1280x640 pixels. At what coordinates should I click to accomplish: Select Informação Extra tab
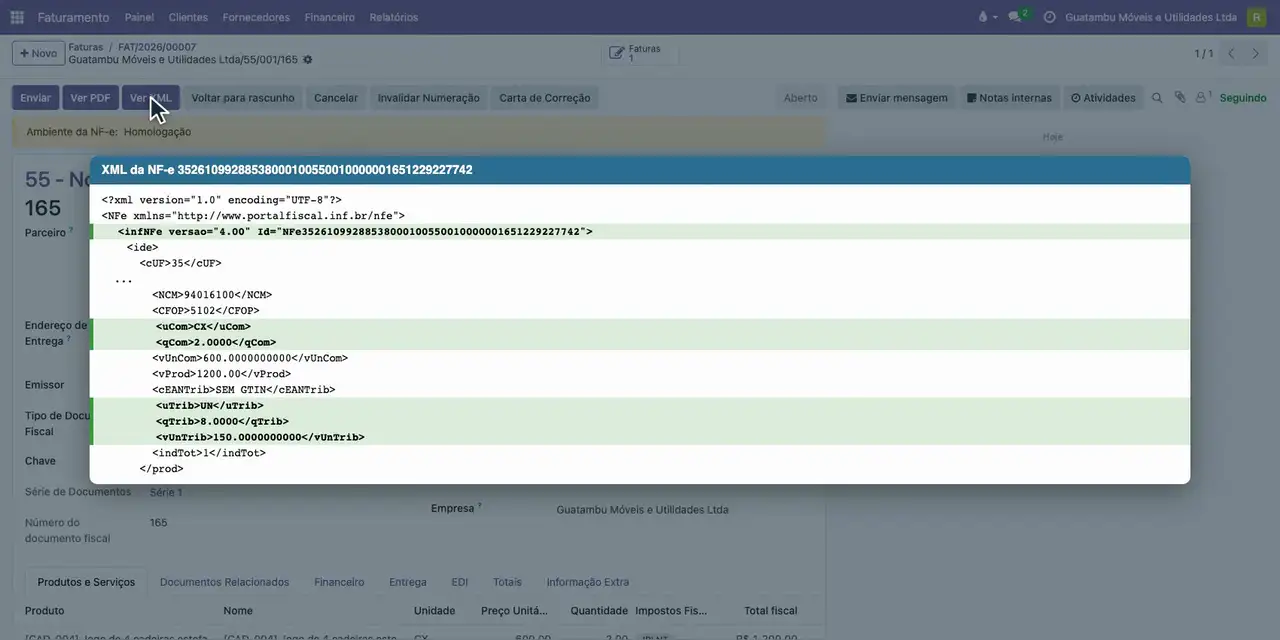pyautogui.click(x=588, y=582)
